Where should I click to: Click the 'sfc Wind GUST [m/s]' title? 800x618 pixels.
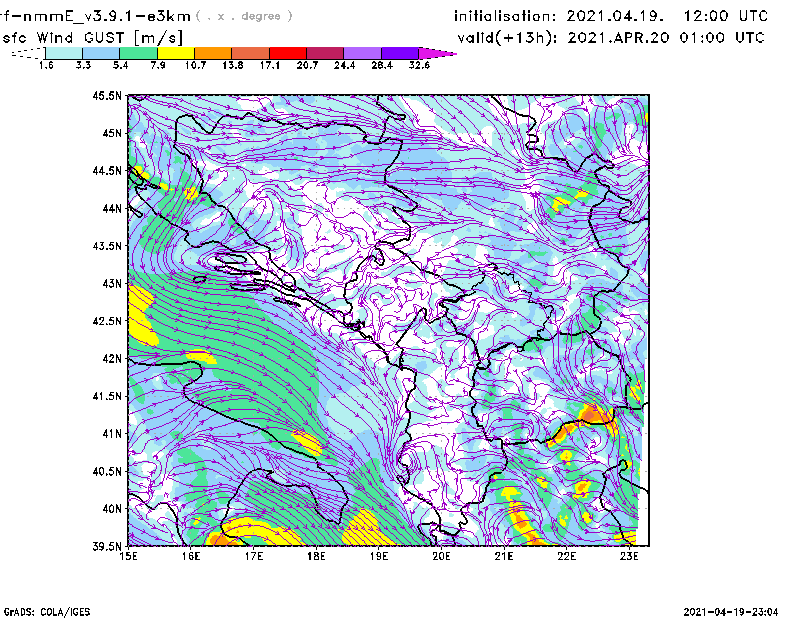pyautogui.click(x=92, y=38)
